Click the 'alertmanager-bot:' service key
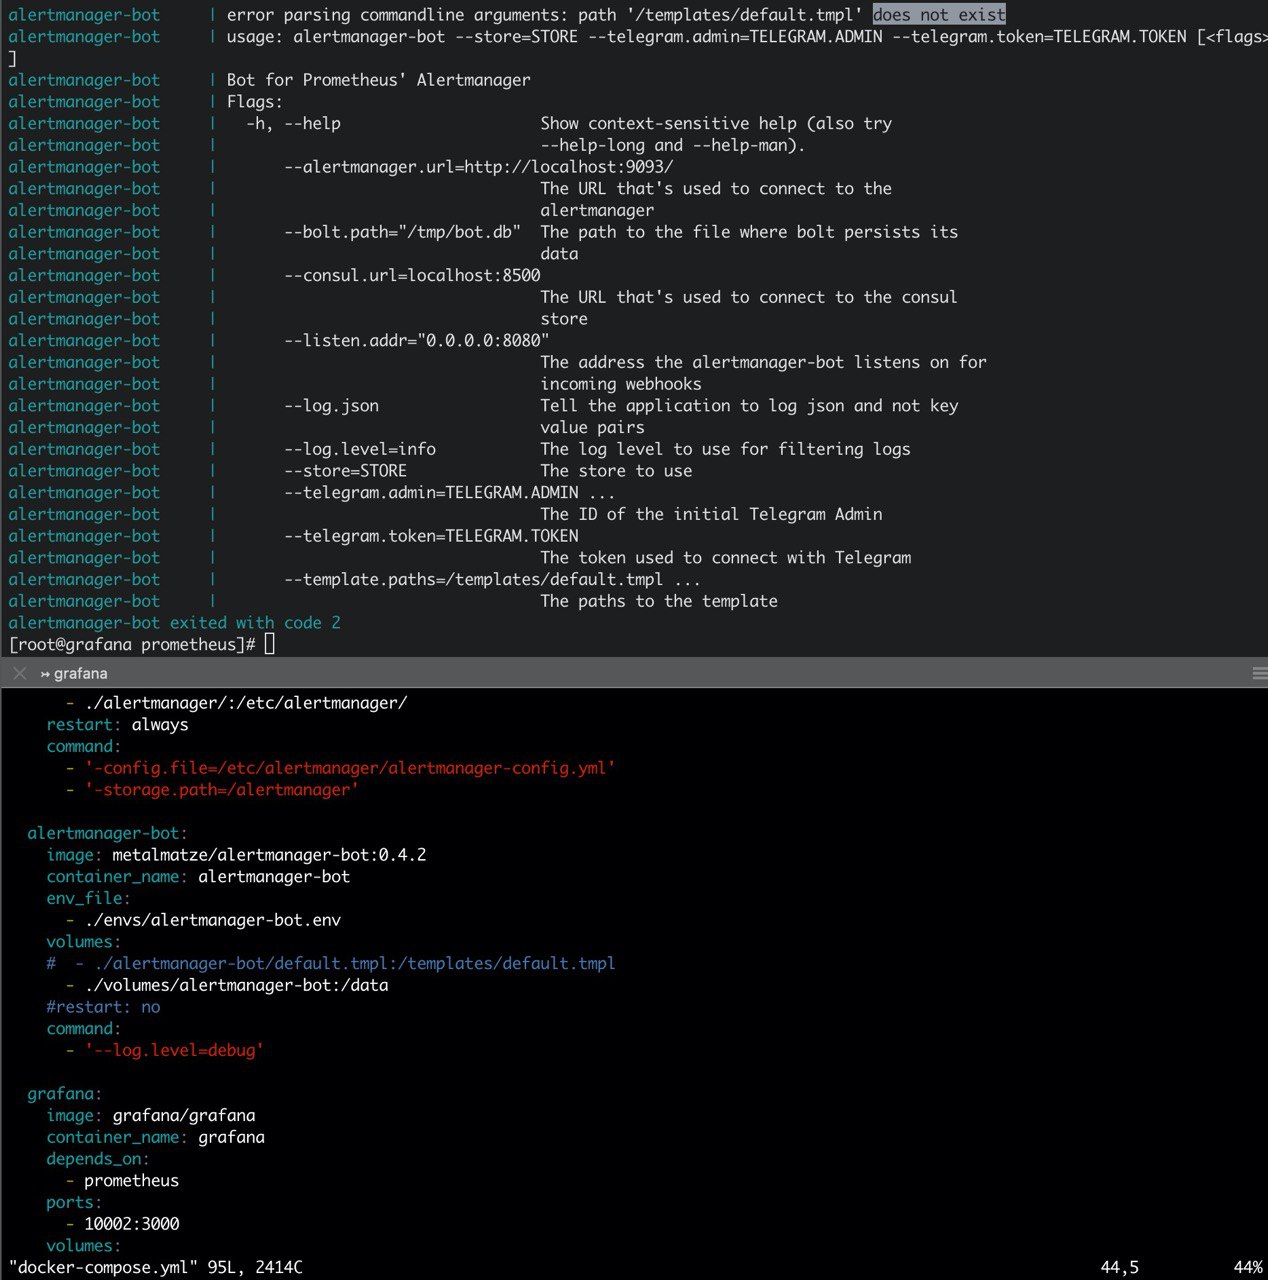 click(107, 833)
